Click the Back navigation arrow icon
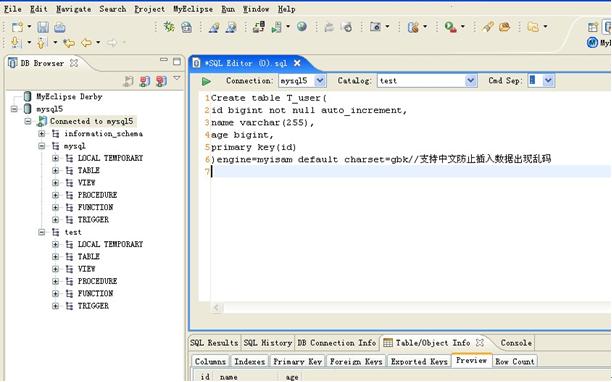Screen dimensions: 612x382 [x=86, y=43]
